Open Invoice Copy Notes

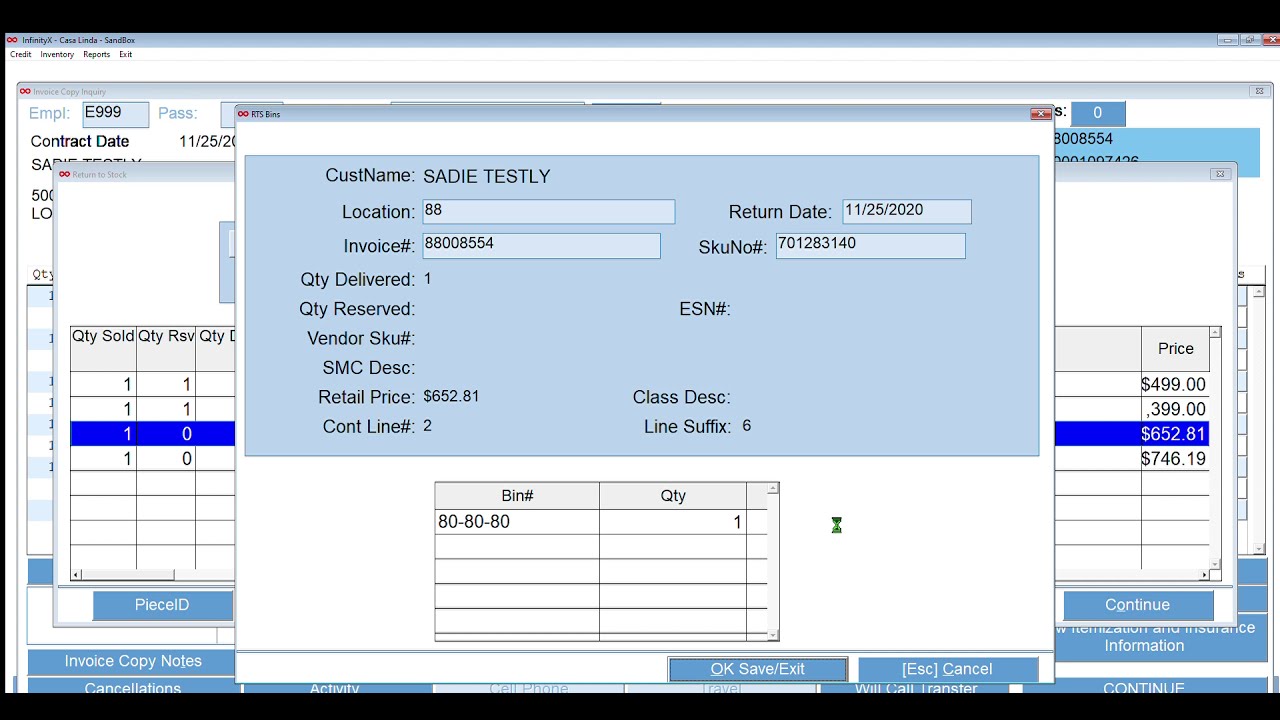tap(133, 661)
